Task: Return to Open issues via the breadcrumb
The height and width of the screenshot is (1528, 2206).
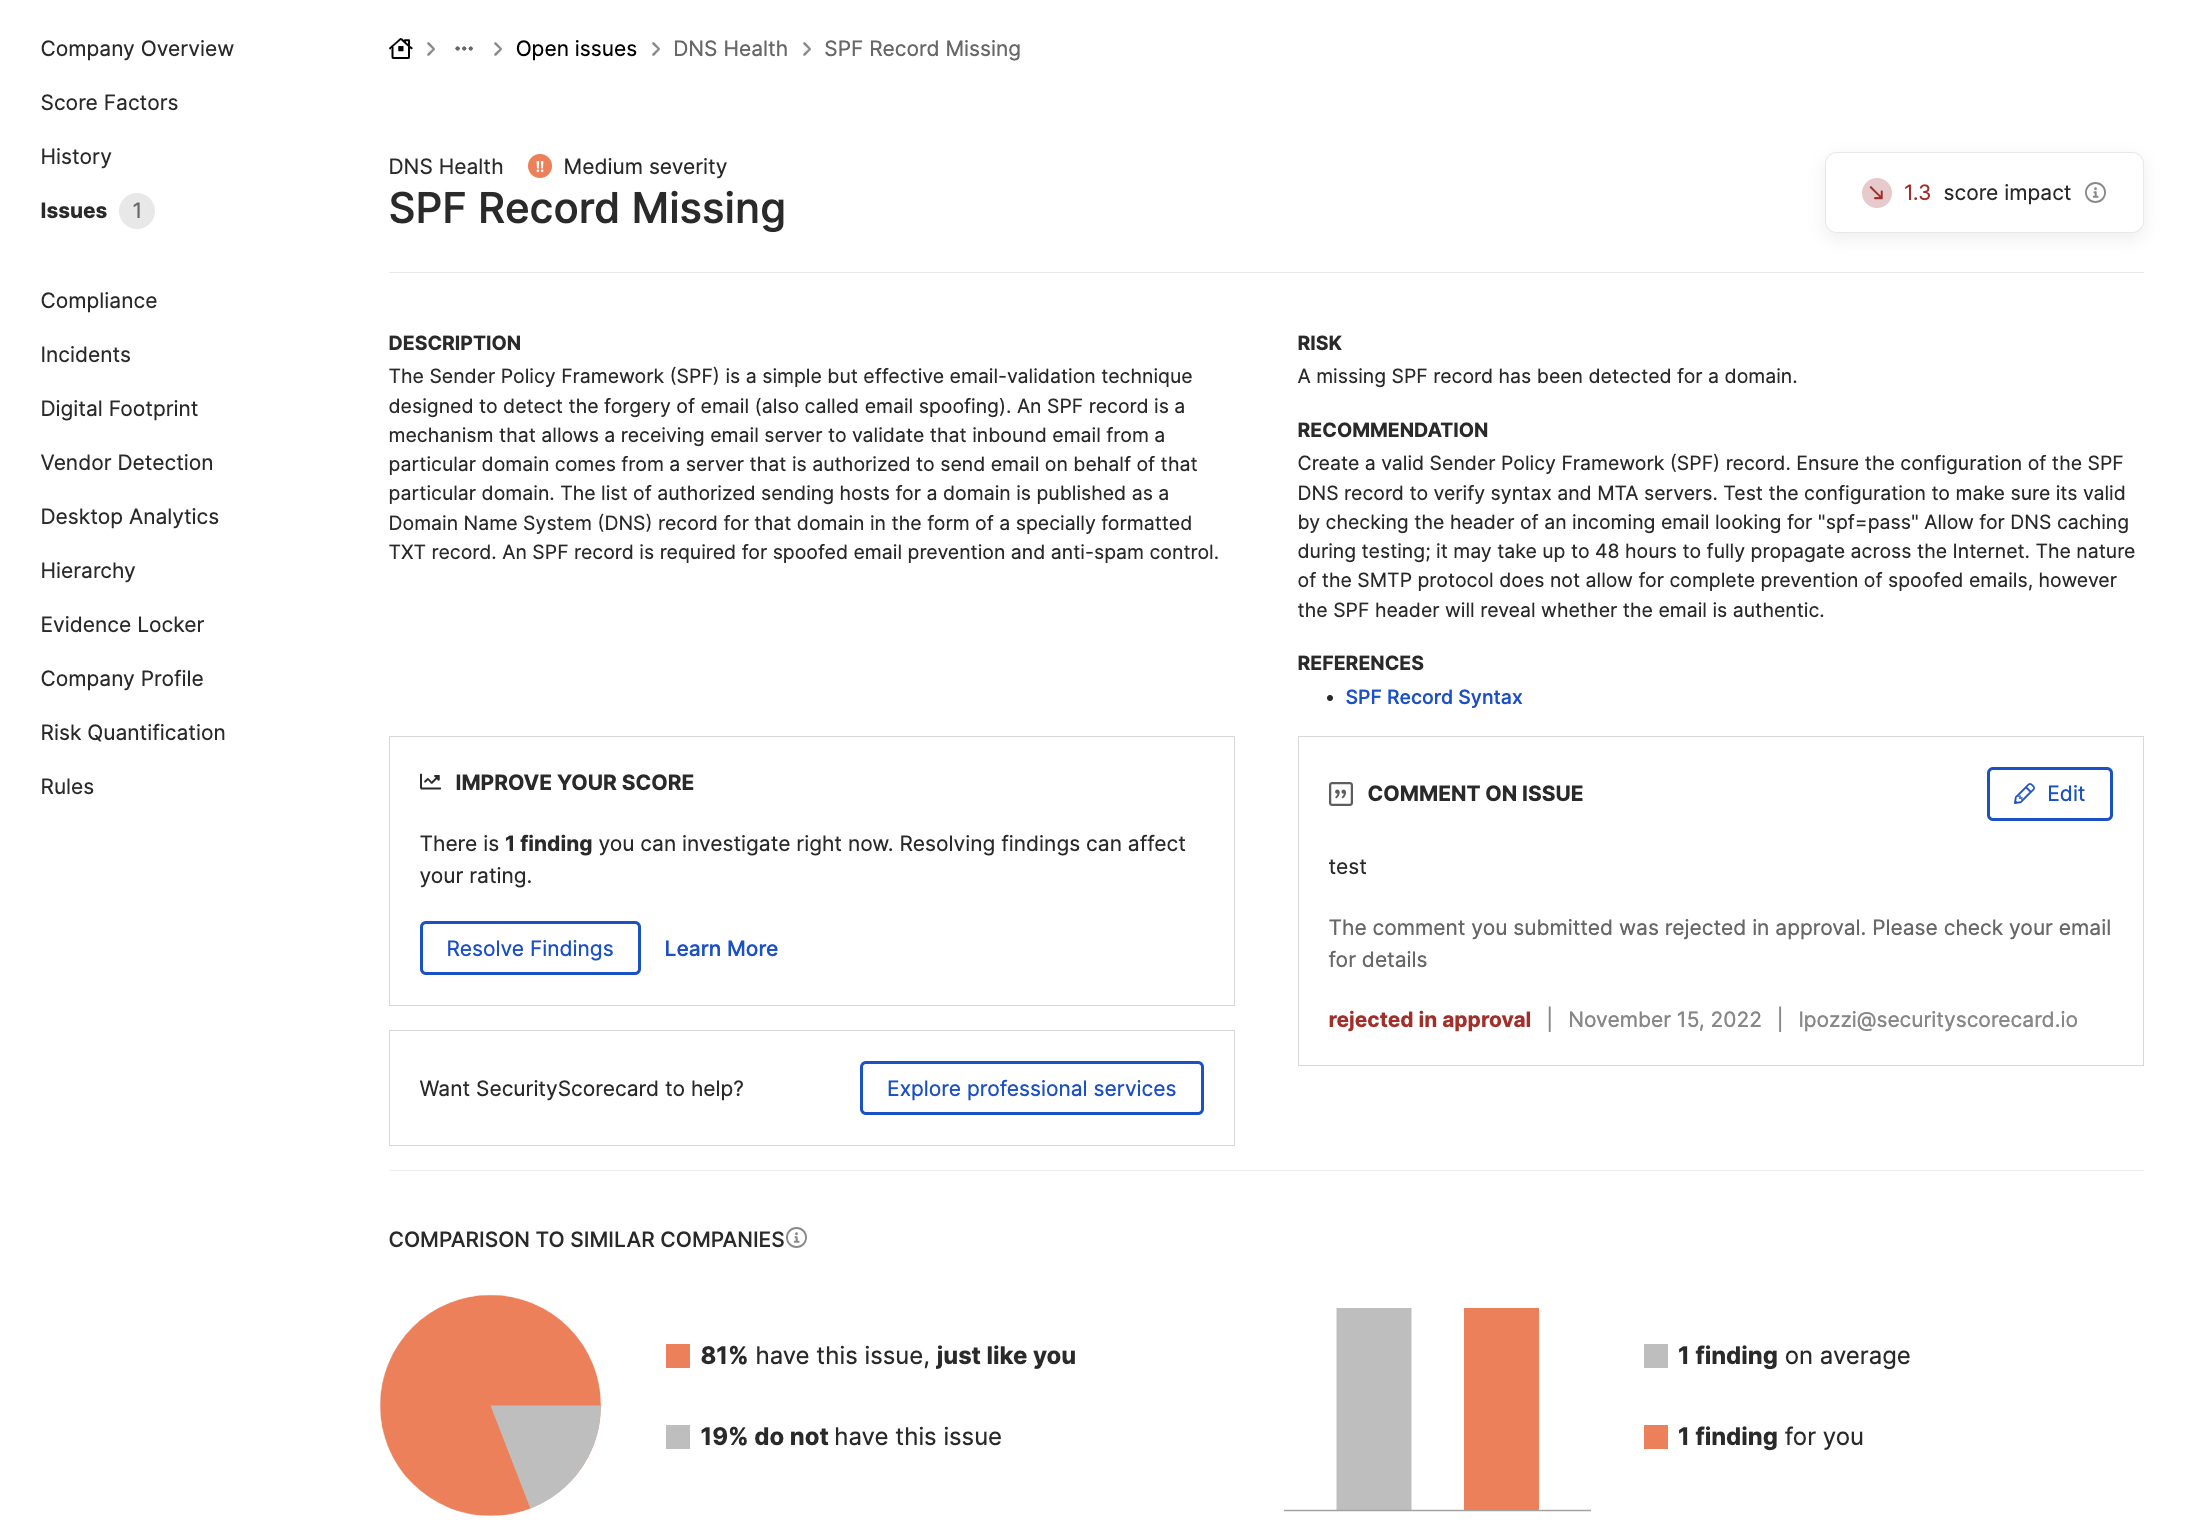Action: tap(575, 48)
